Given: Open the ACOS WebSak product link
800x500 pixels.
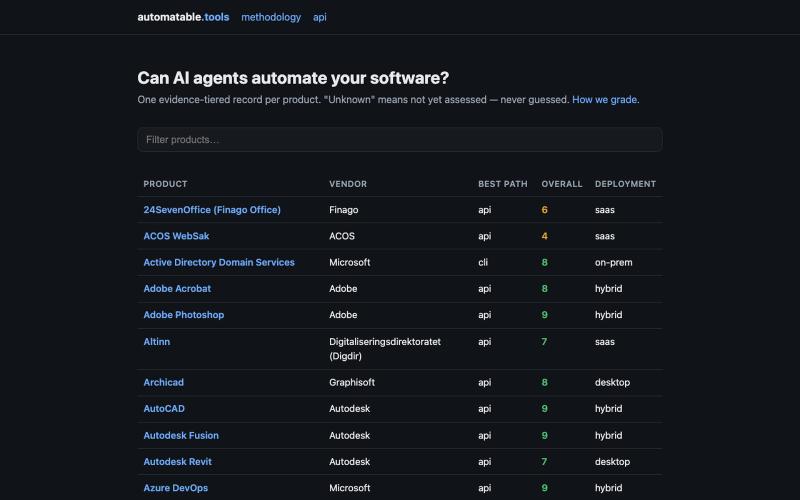Looking at the screenshot, I should point(176,236).
